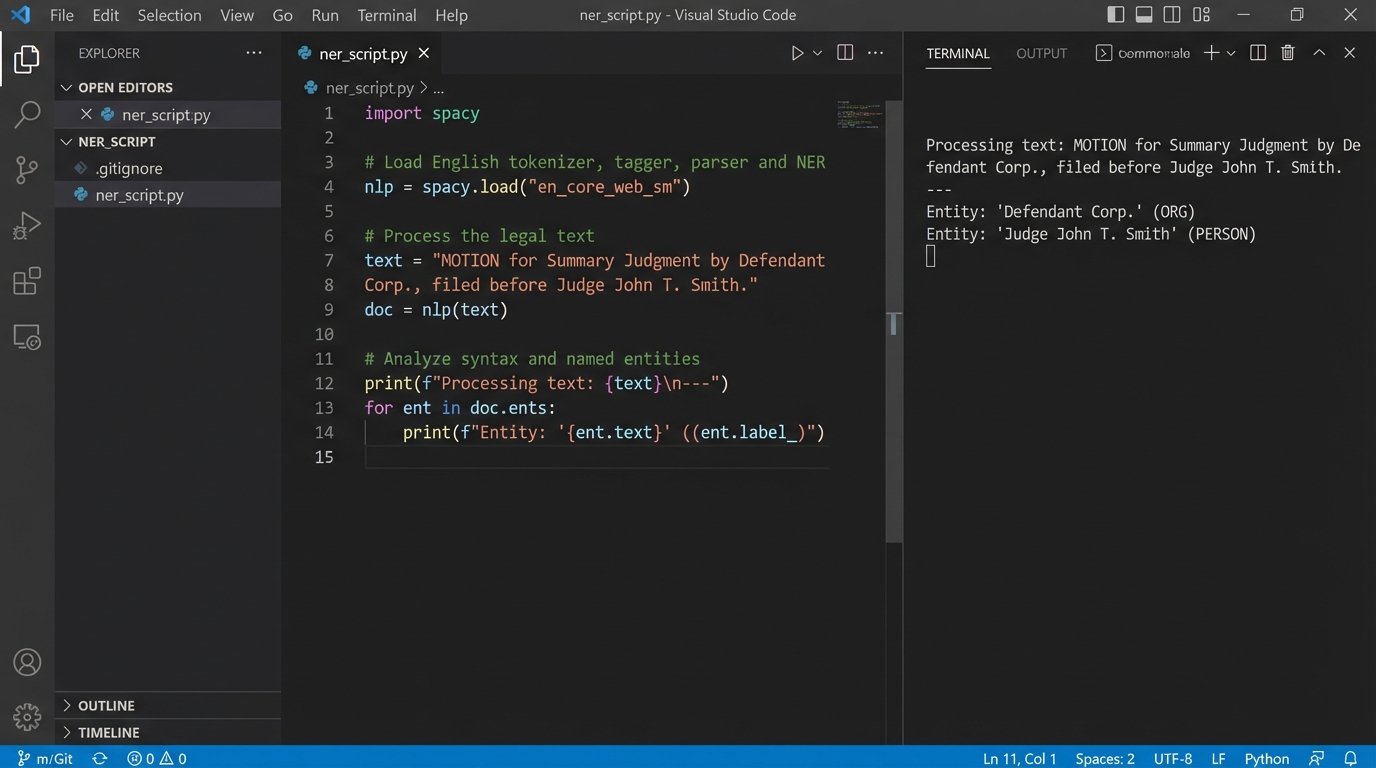Viewport: 1376px width, 768px height.
Task: Switch to the Output panel tab
Action: (1041, 54)
